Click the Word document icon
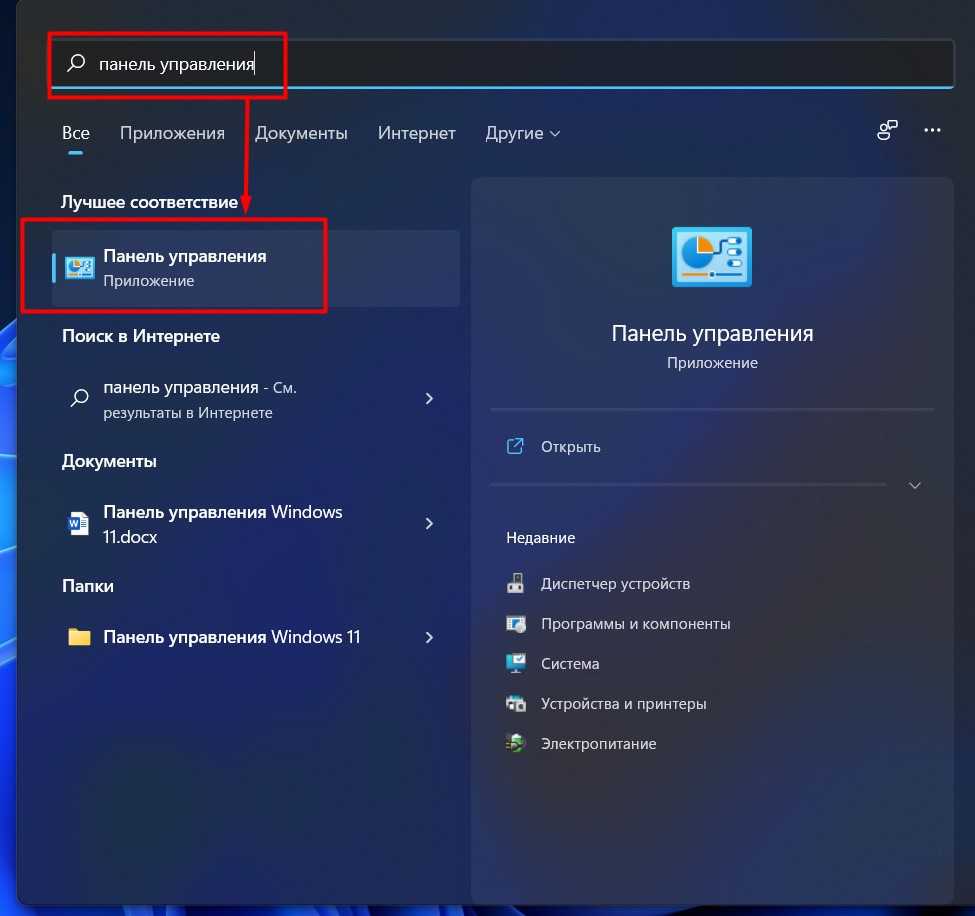 click(78, 523)
